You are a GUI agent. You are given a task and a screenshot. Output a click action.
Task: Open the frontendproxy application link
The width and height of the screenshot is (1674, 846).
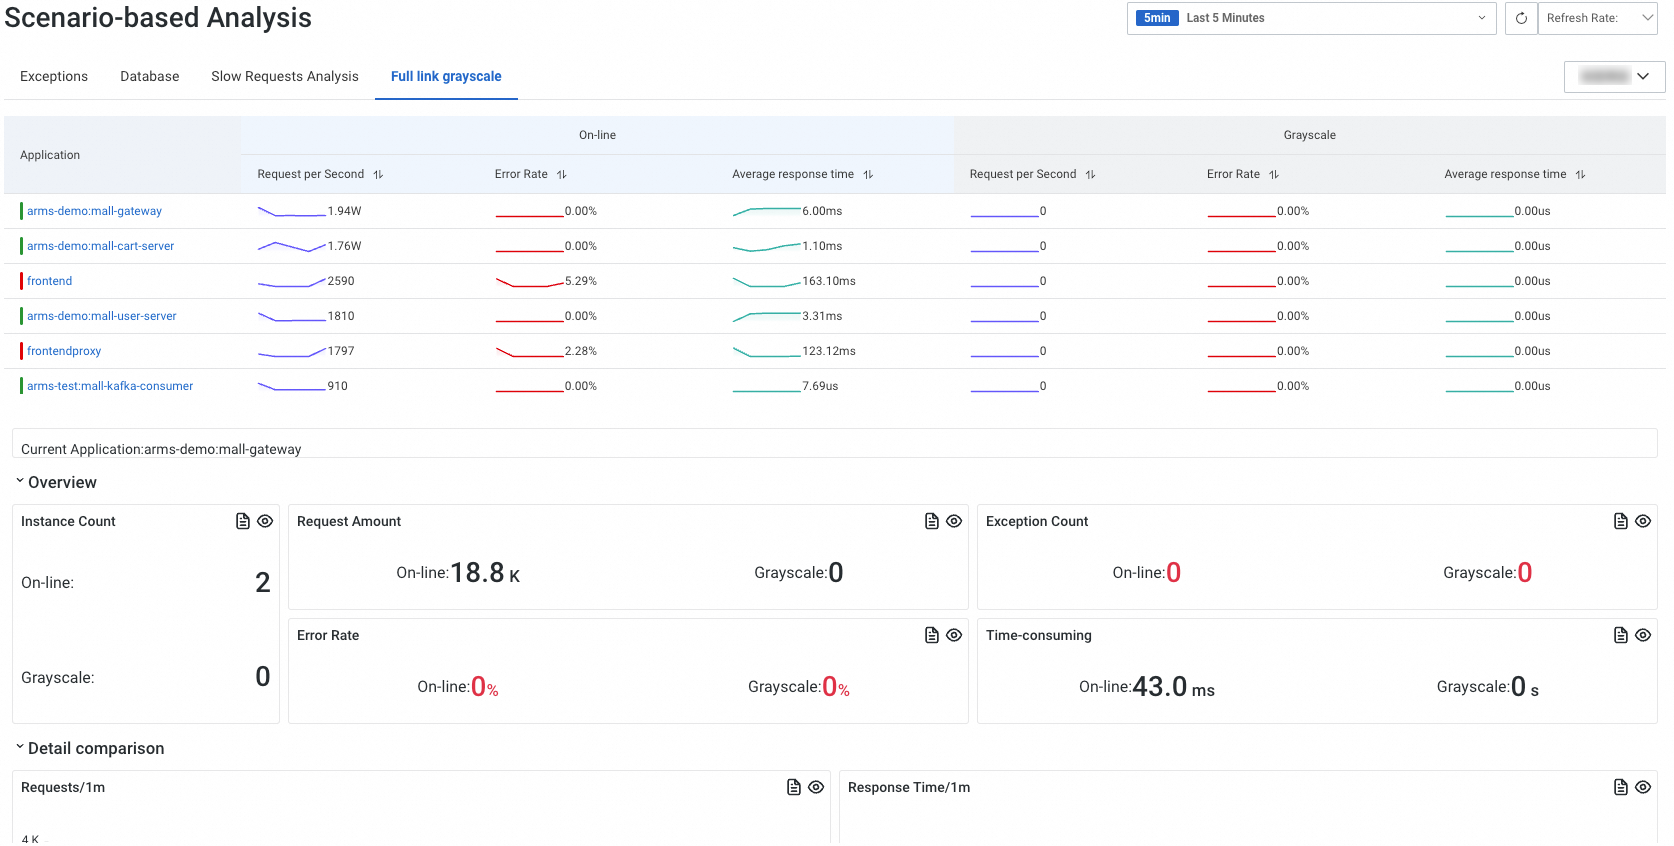coord(64,351)
